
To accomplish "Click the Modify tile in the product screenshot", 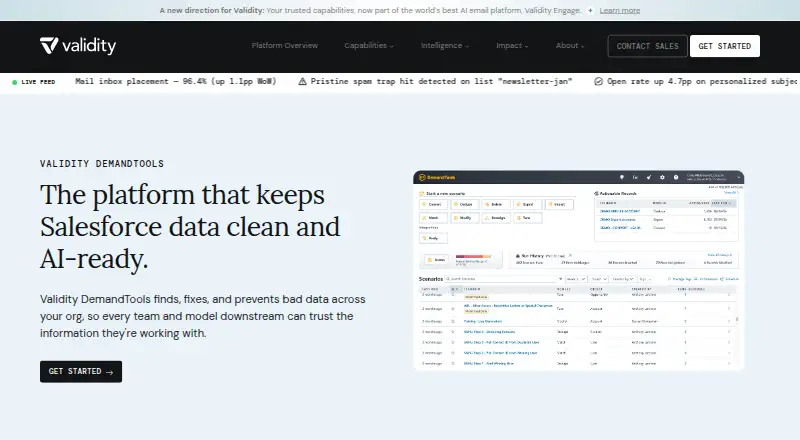I will point(465,218).
